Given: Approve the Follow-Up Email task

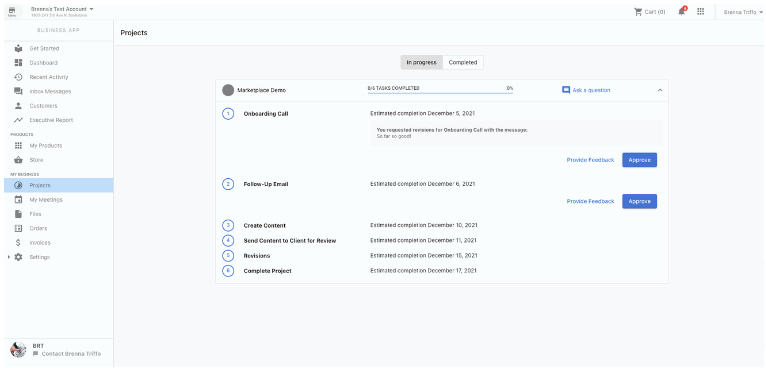Looking at the screenshot, I should tap(639, 201).
